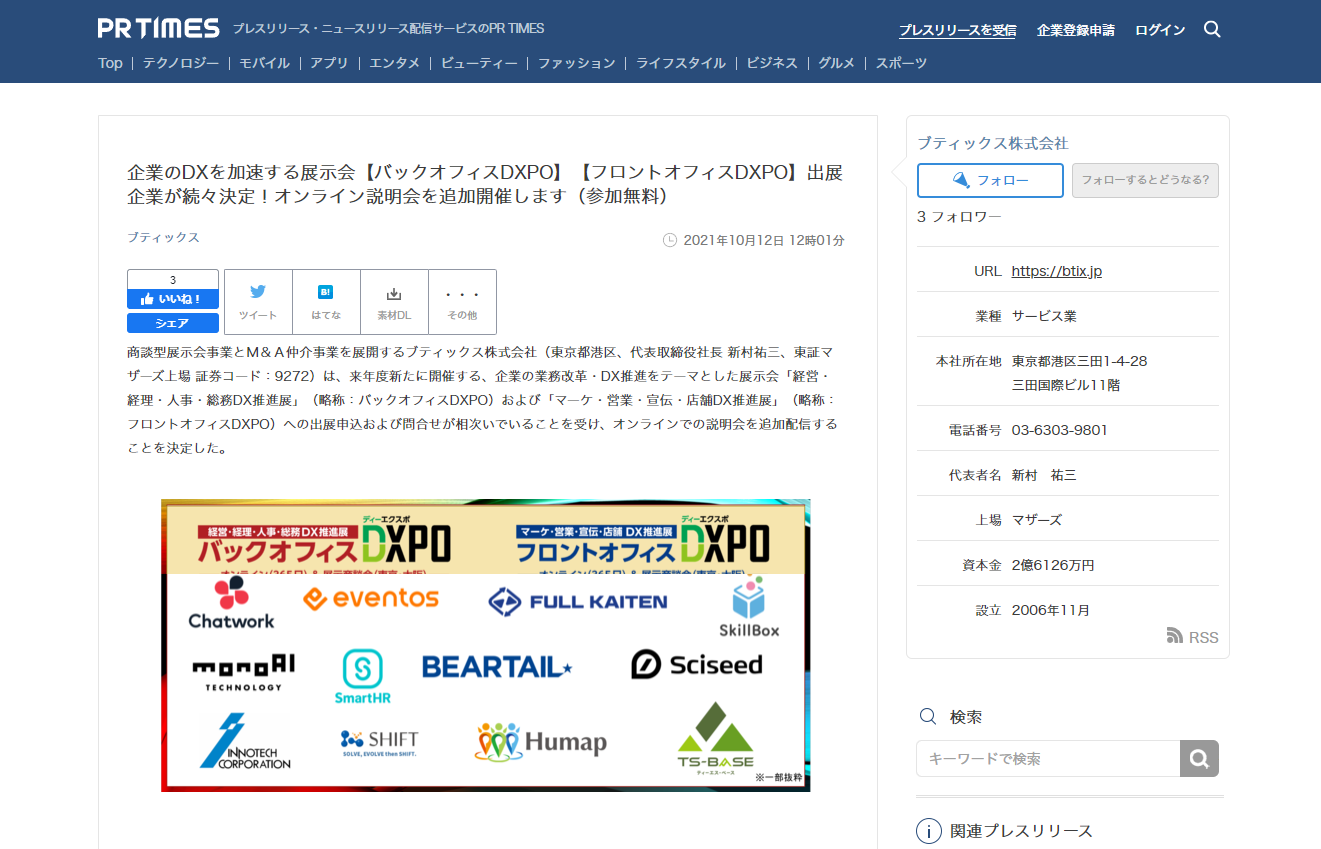The image size is (1321, 849).
Task: Focus the キーワードで検索 input field
Action: 1048,758
